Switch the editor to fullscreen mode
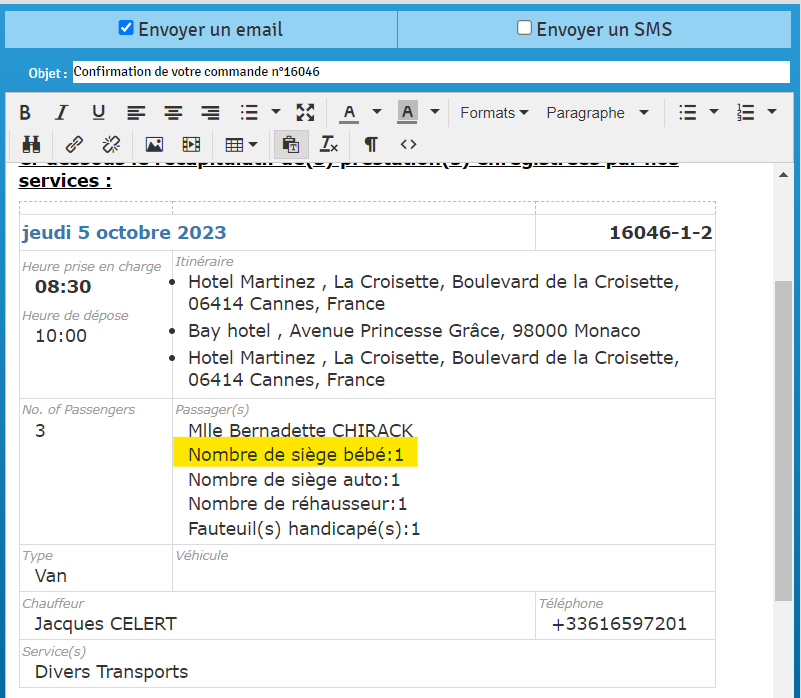801x698 pixels. [x=306, y=112]
